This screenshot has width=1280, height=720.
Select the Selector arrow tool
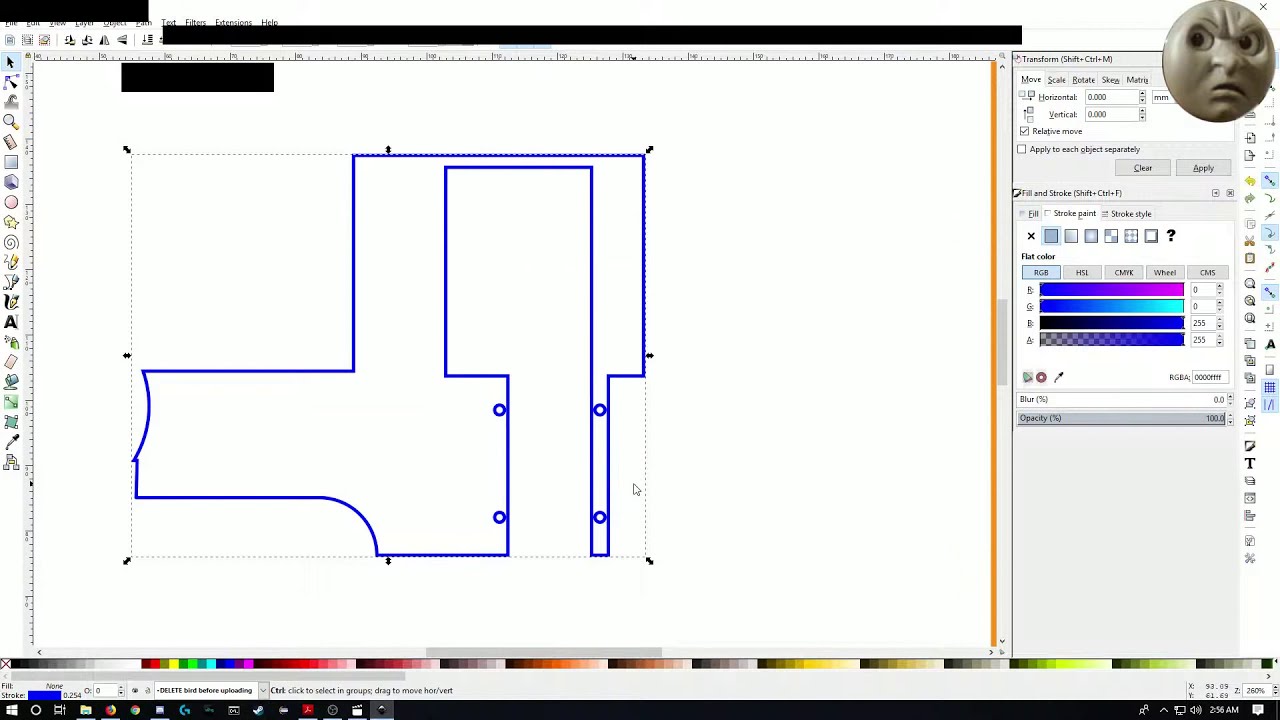(11, 62)
